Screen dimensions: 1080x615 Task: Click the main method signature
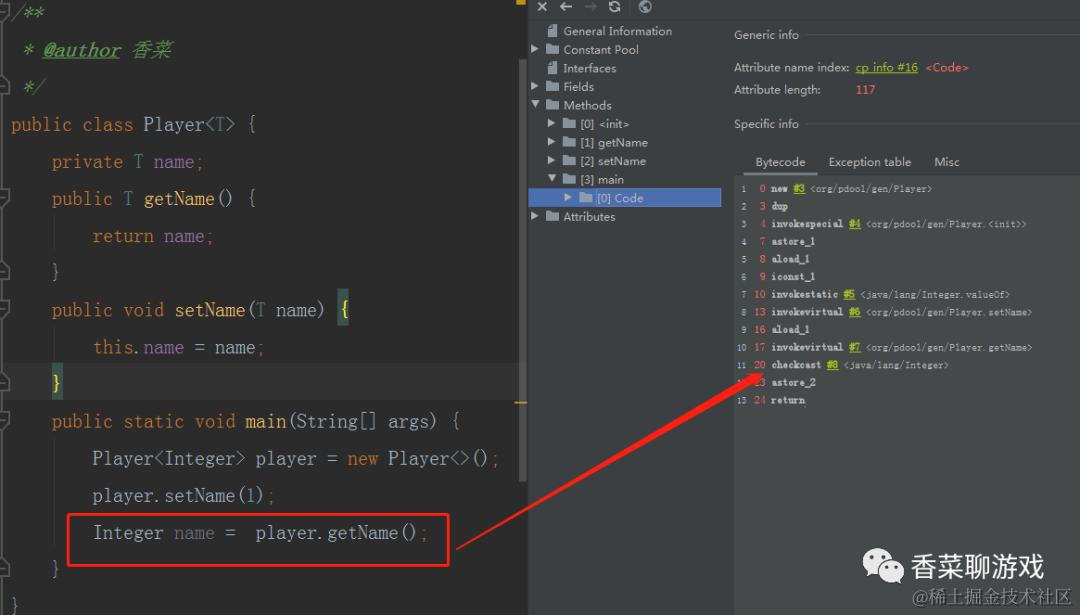click(x=256, y=421)
